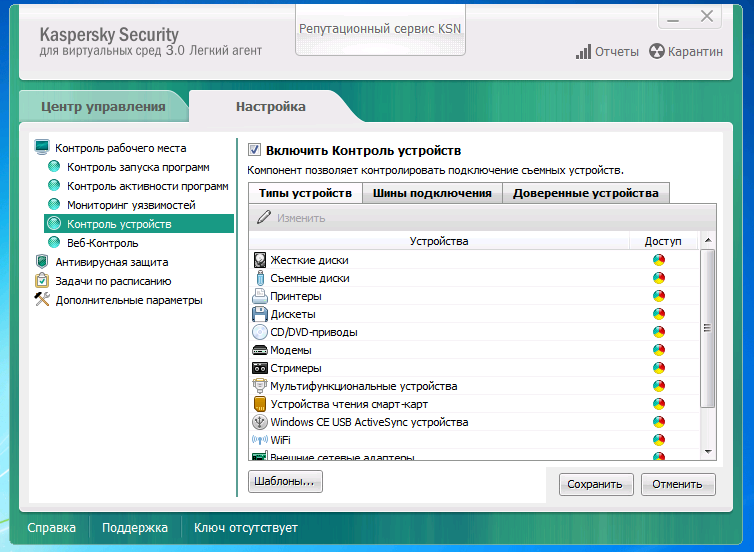Image resolution: width=754 pixels, height=552 pixels.
Task: Sort by the Доступ column header
Action: (x=663, y=241)
